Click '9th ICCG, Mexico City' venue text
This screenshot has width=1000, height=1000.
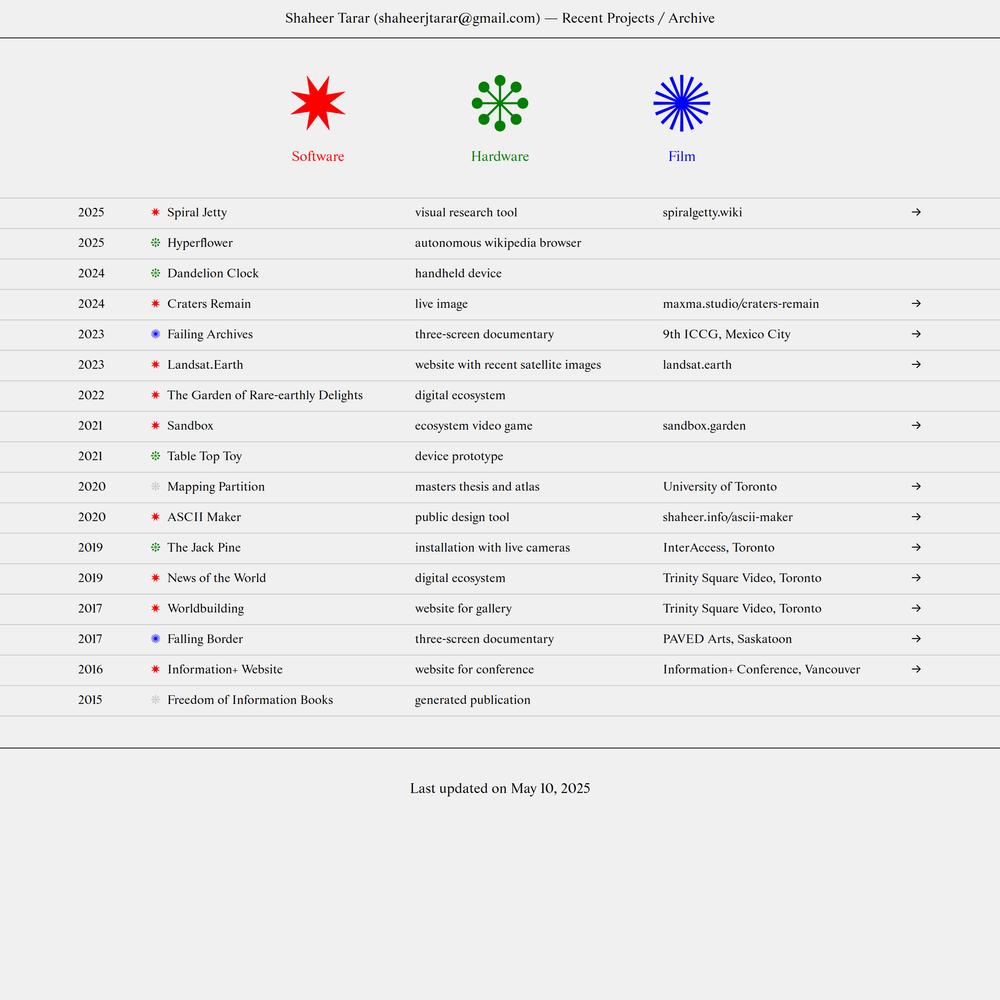pos(726,334)
